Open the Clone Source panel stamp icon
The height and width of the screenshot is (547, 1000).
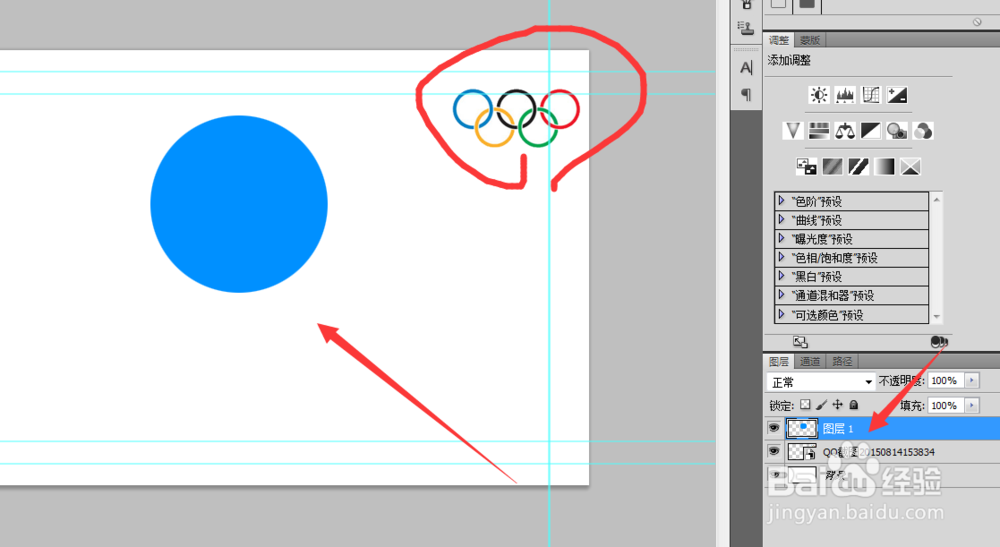746,27
